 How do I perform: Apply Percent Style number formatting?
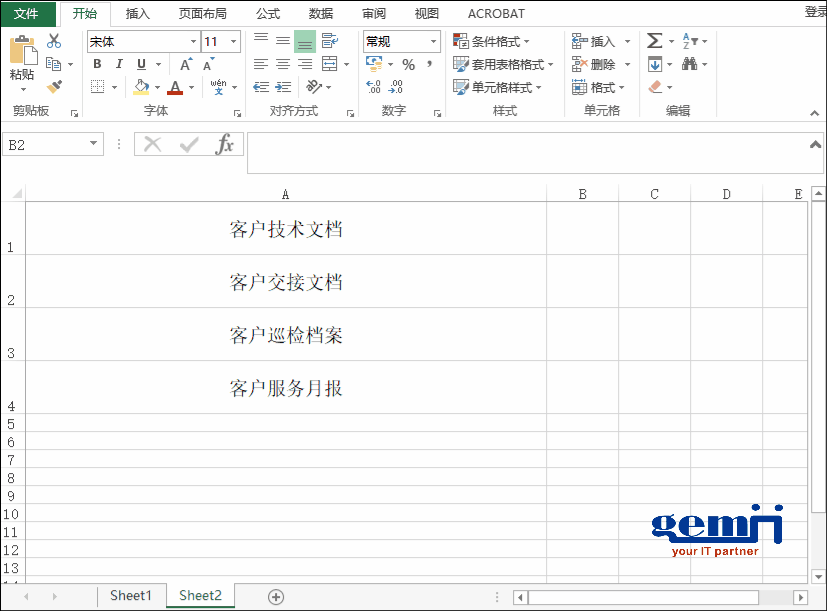[408, 64]
